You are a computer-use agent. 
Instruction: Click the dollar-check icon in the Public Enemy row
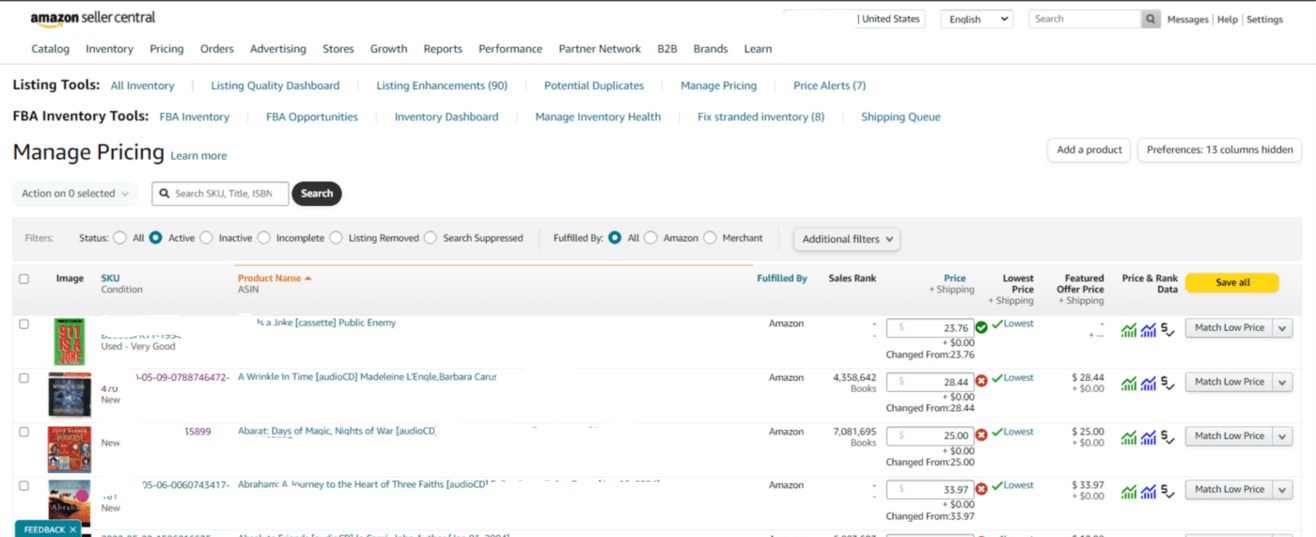[x=1167, y=330]
